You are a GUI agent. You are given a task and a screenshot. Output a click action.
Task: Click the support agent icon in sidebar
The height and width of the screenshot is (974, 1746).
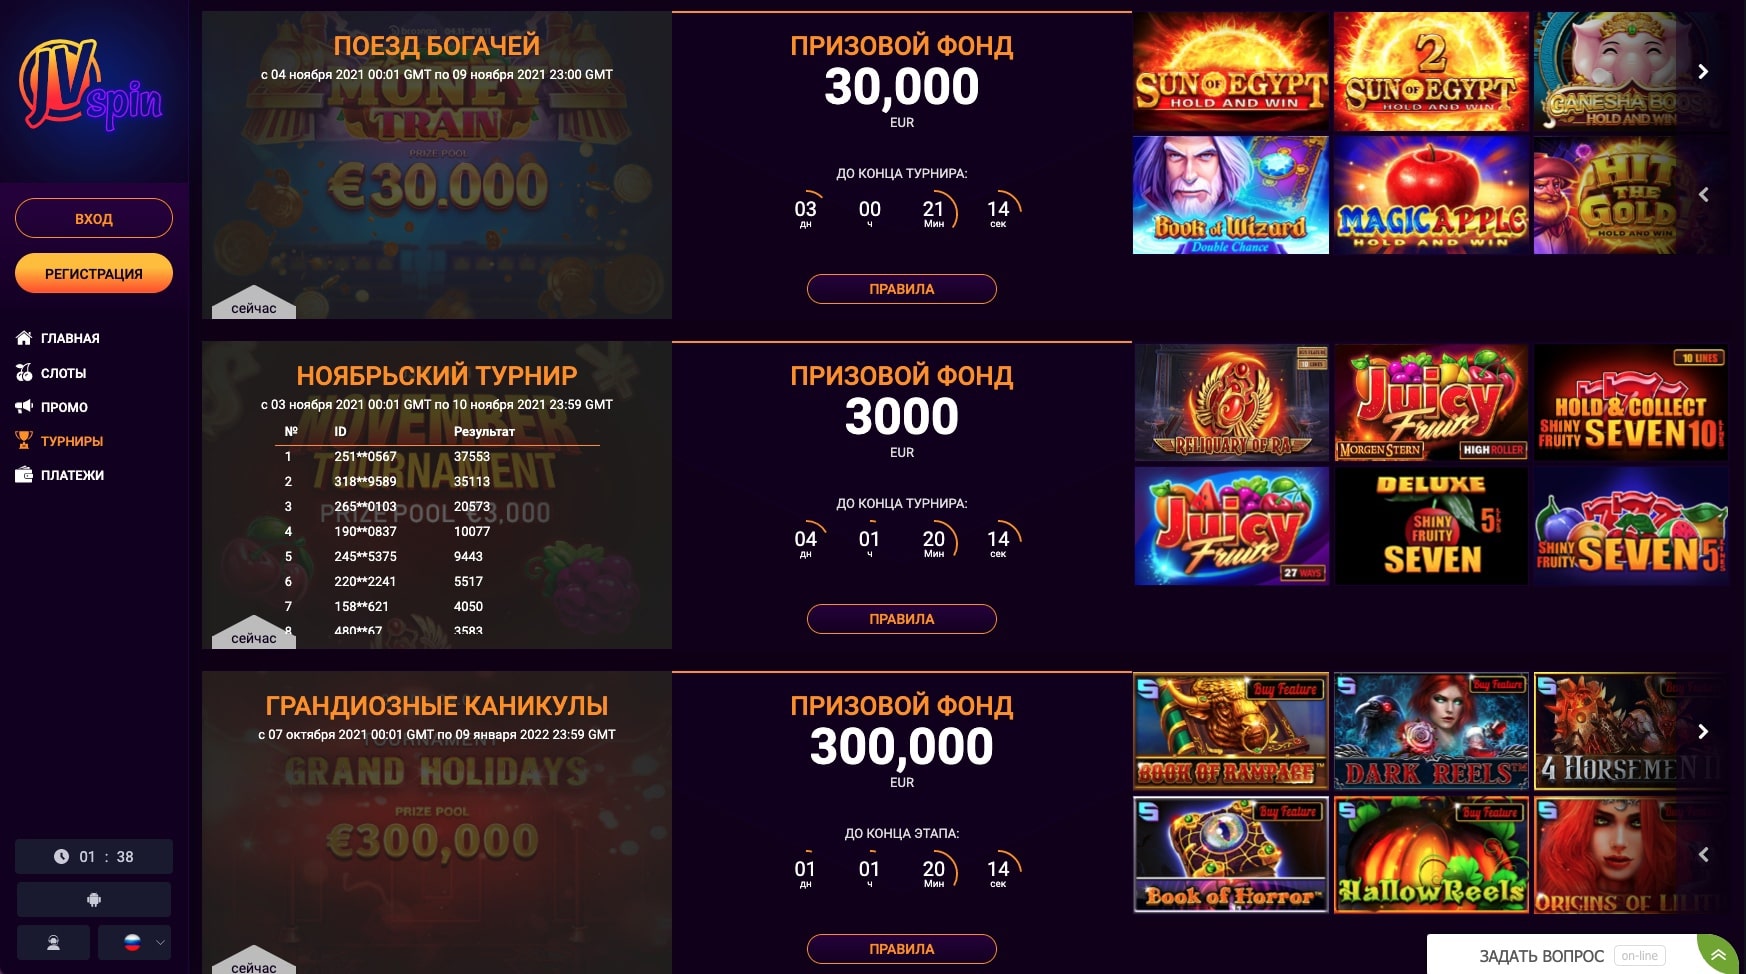[x=53, y=942]
